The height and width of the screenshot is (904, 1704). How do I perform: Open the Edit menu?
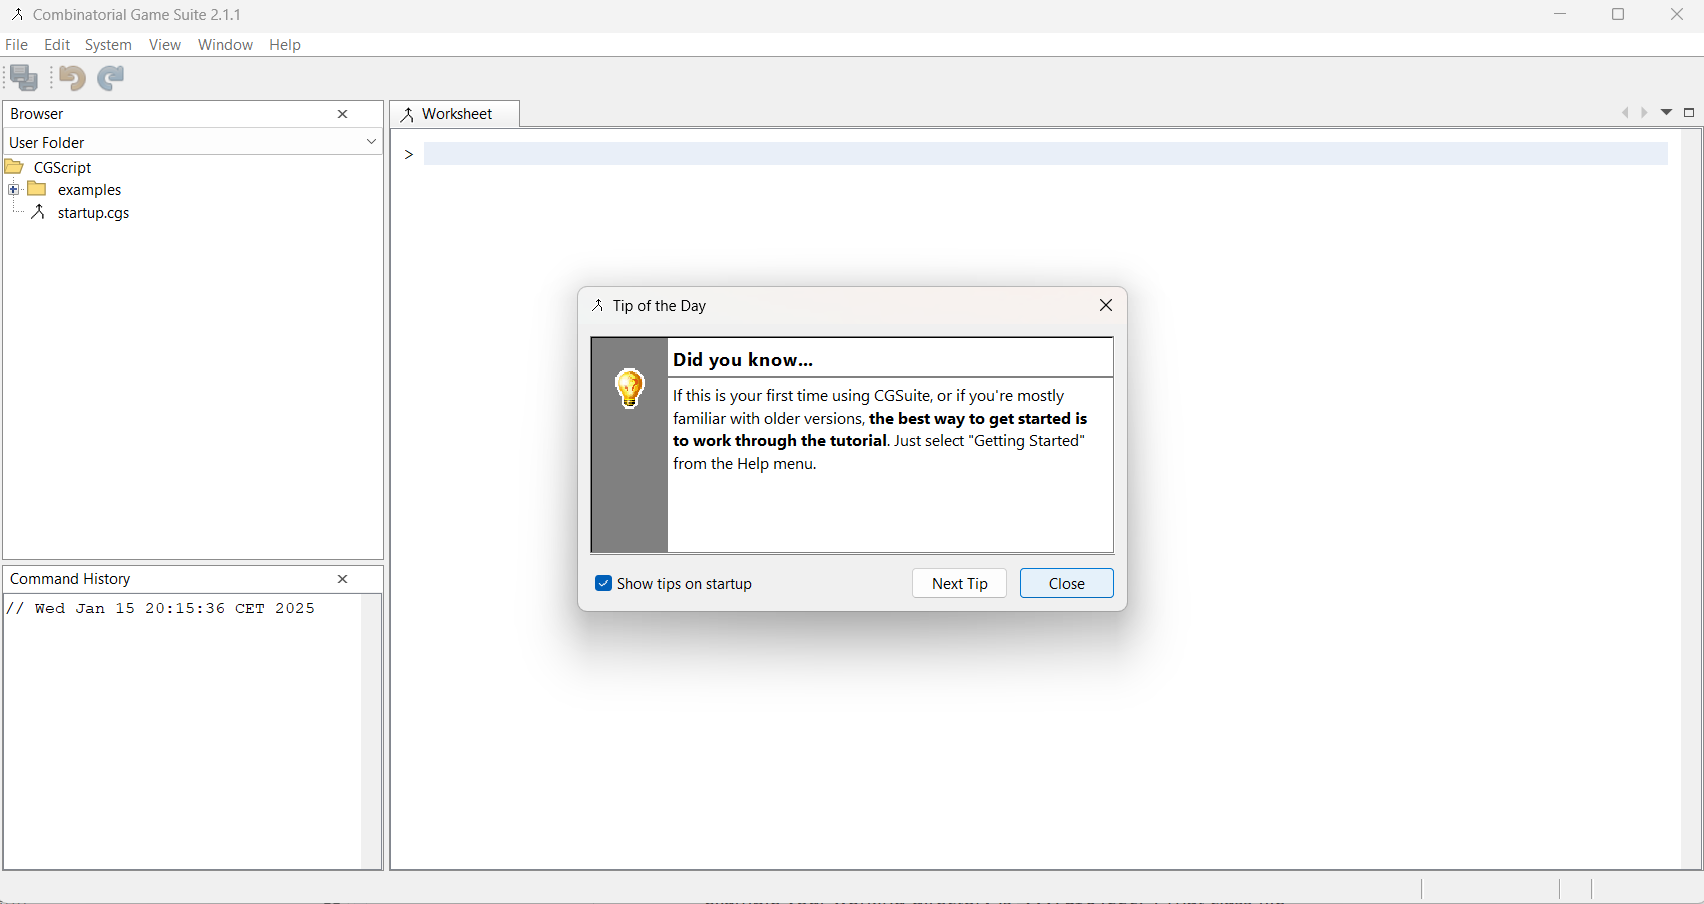click(57, 45)
